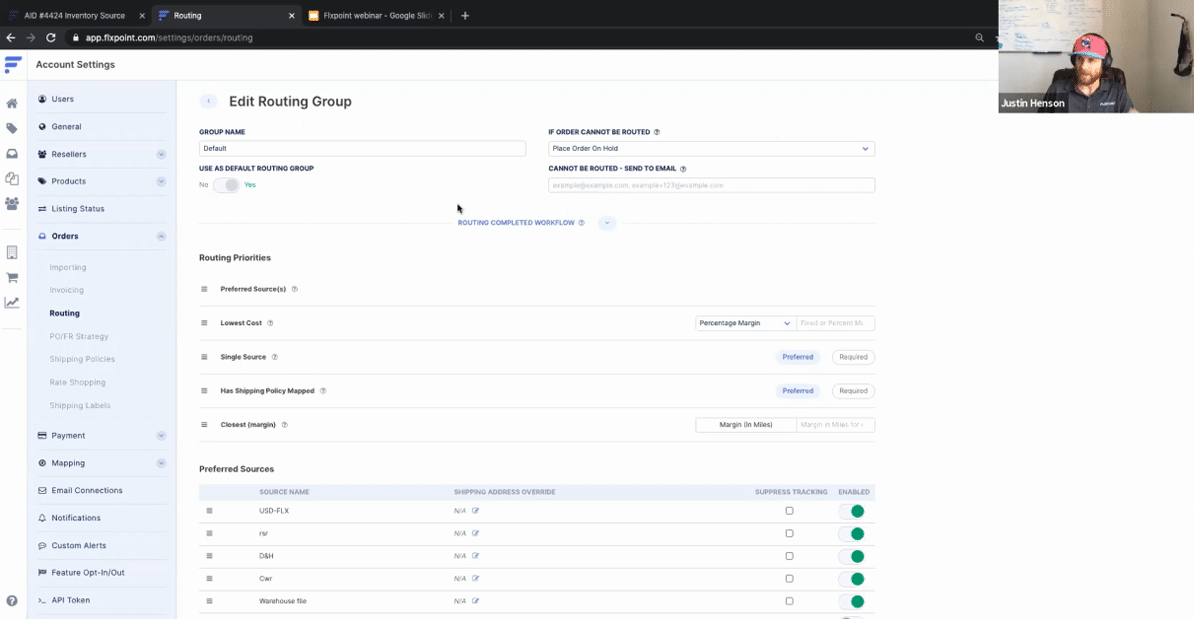Image resolution: width=1194 pixels, height=619 pixels.
Task: Switch to AID #4424 Inventory Source tab
Action: [75, 15]
